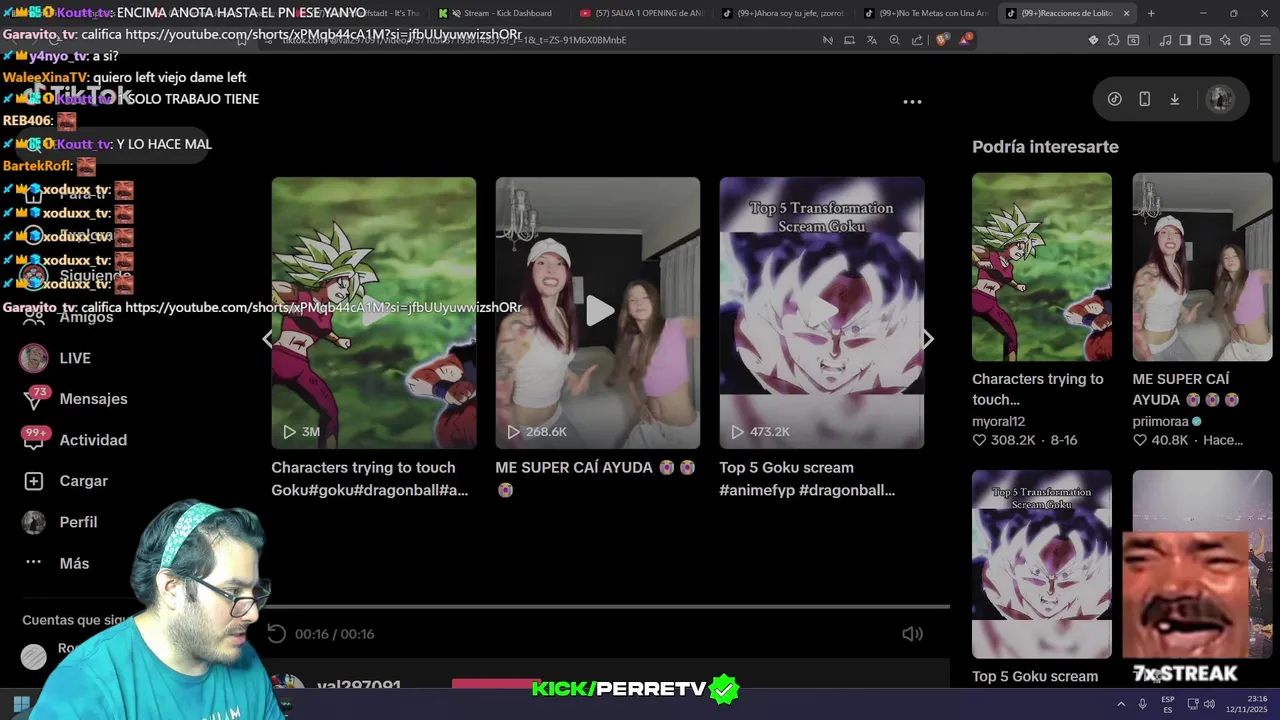Open Brave Wallet icon

point(1205,40)
